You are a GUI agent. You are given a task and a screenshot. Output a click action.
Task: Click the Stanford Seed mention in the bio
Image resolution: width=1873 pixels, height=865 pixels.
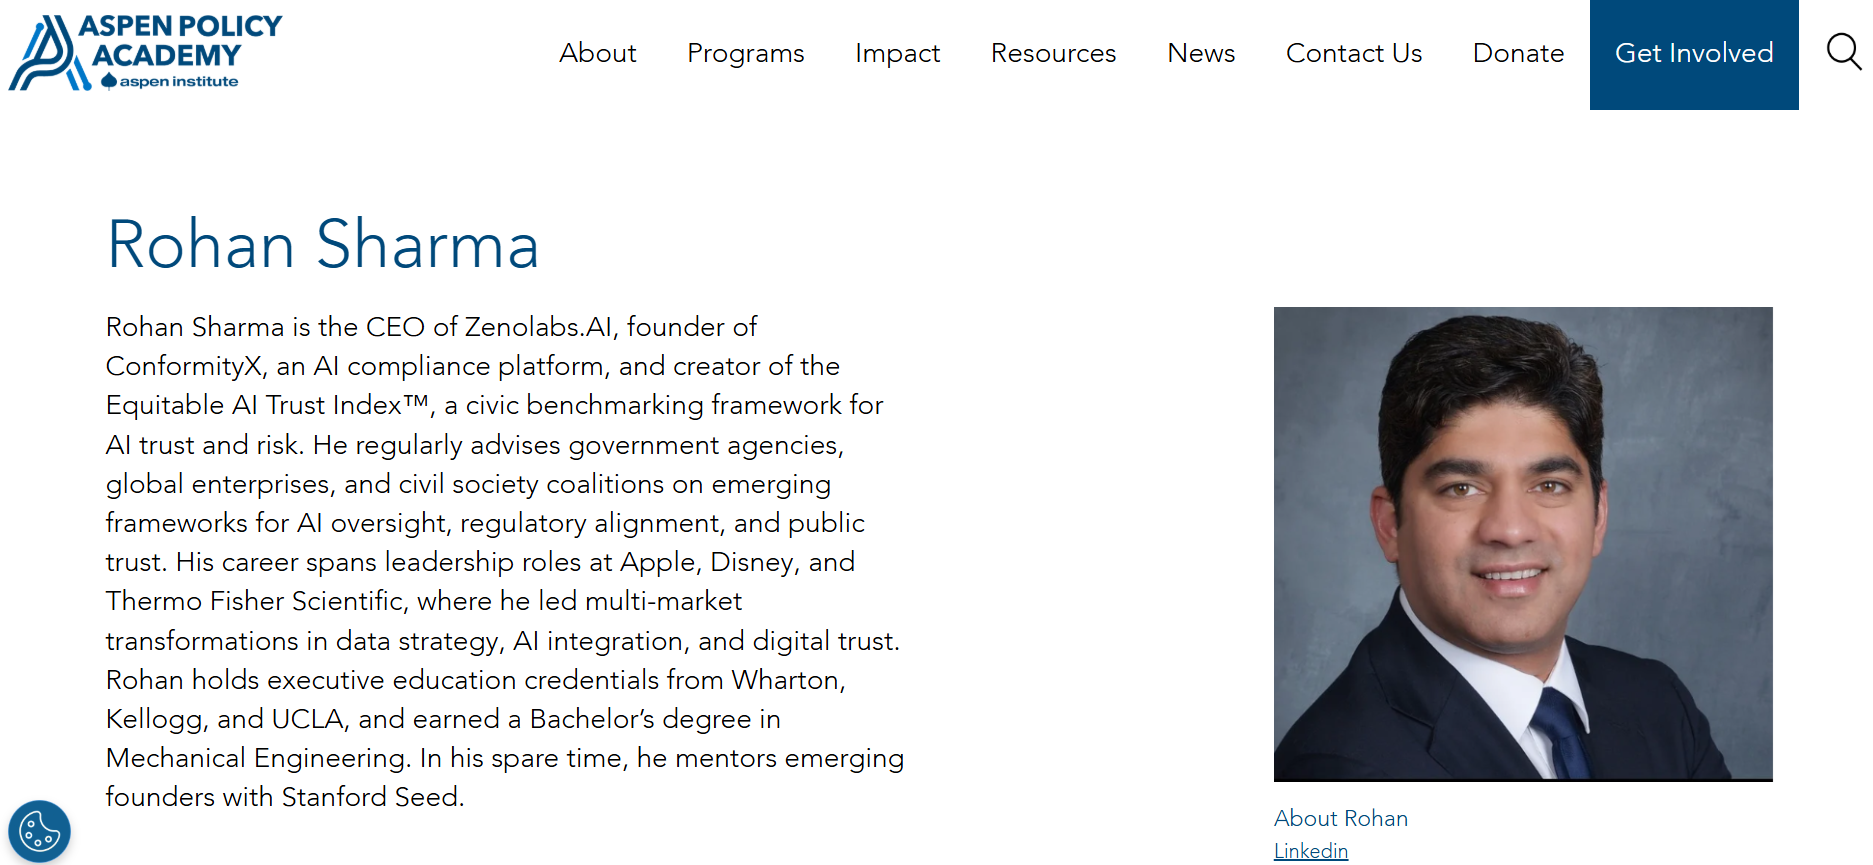[371, 797]
